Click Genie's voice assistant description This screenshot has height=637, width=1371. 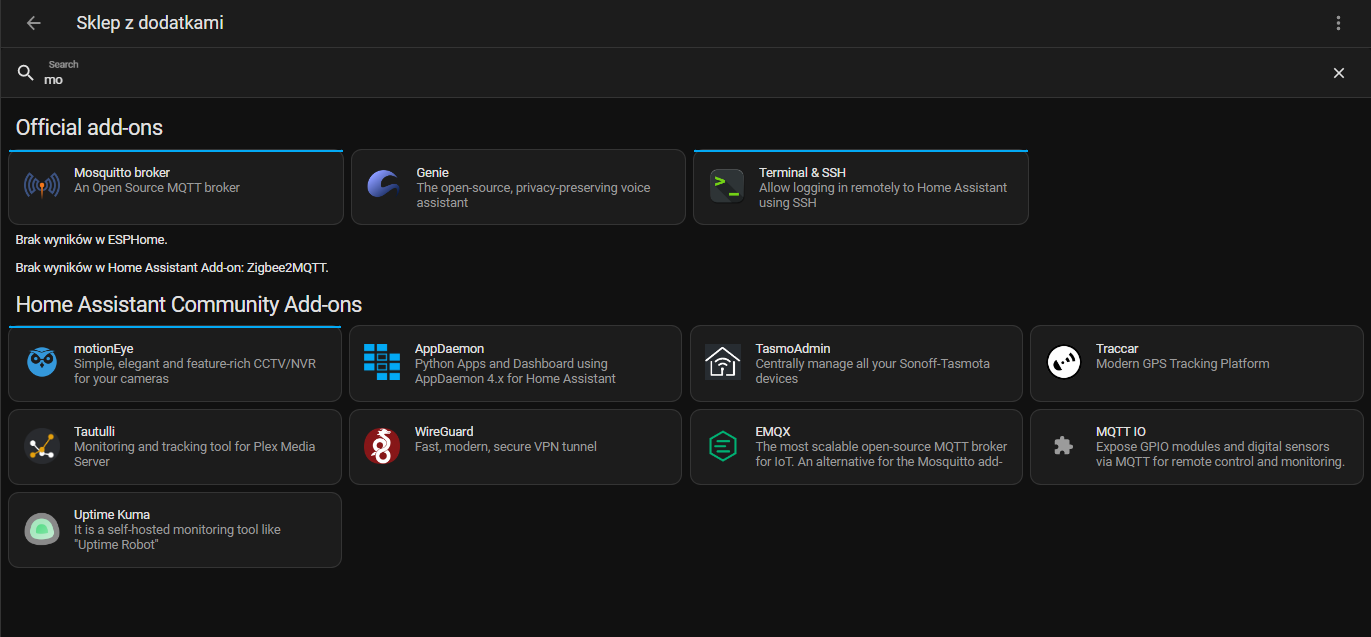point(534,195)
